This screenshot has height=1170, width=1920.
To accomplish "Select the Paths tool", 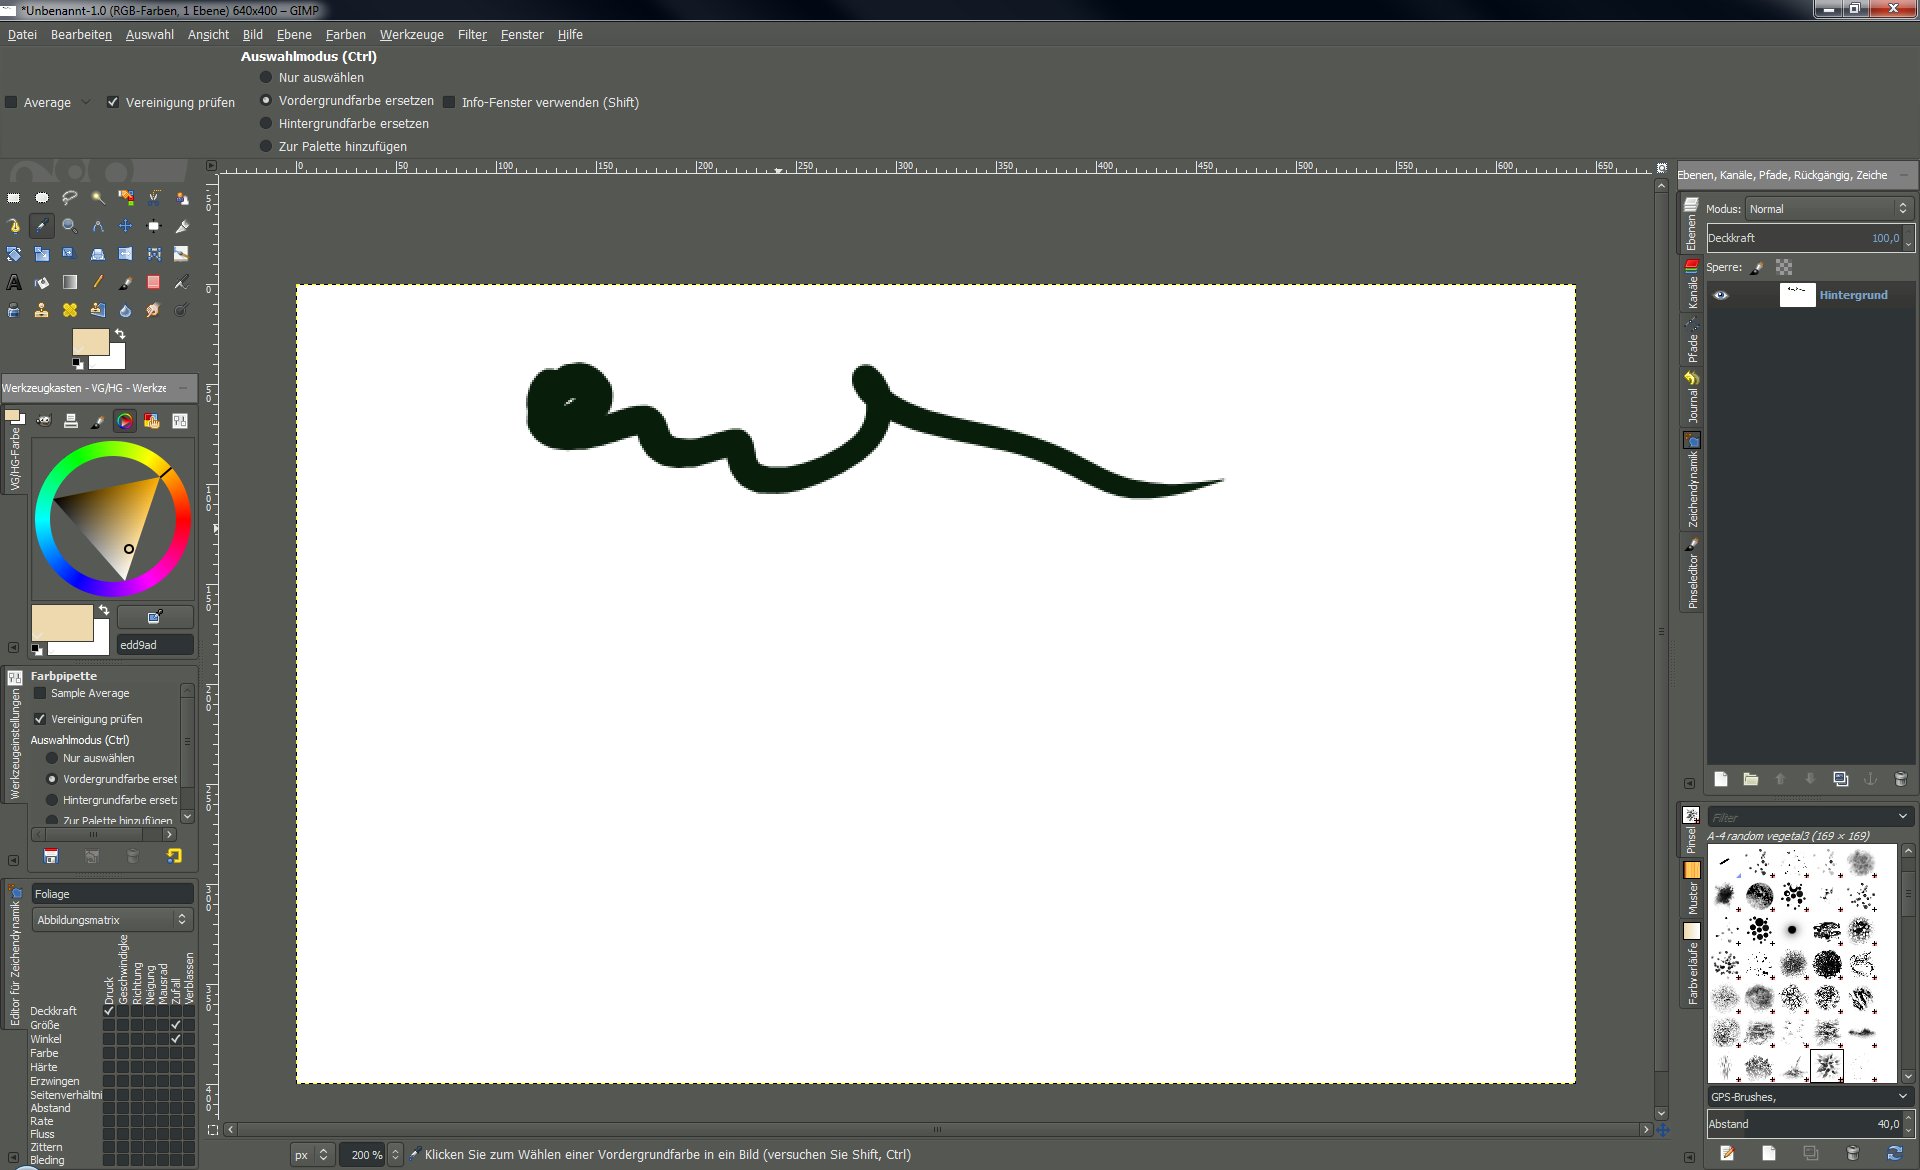I will point(14,226).
